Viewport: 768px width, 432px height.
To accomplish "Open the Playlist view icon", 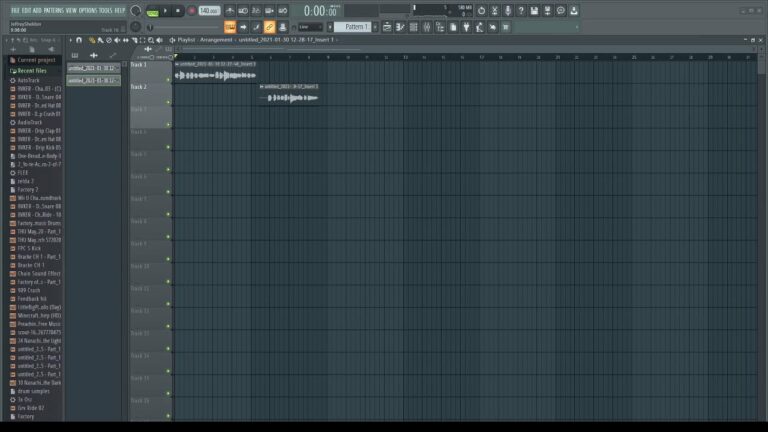I will (x=387, y=27).
